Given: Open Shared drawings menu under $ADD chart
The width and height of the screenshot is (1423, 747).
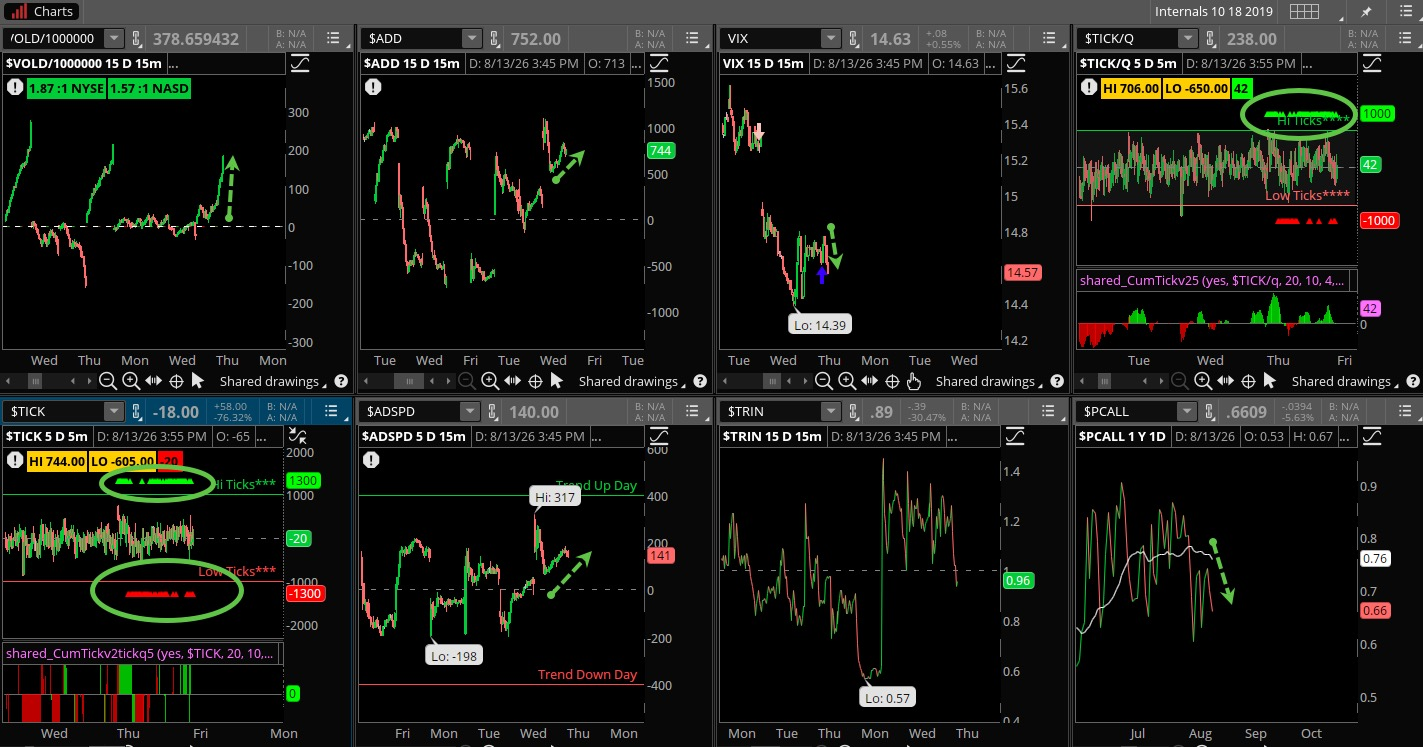Looking at the screenshot, I should point(634,381).
